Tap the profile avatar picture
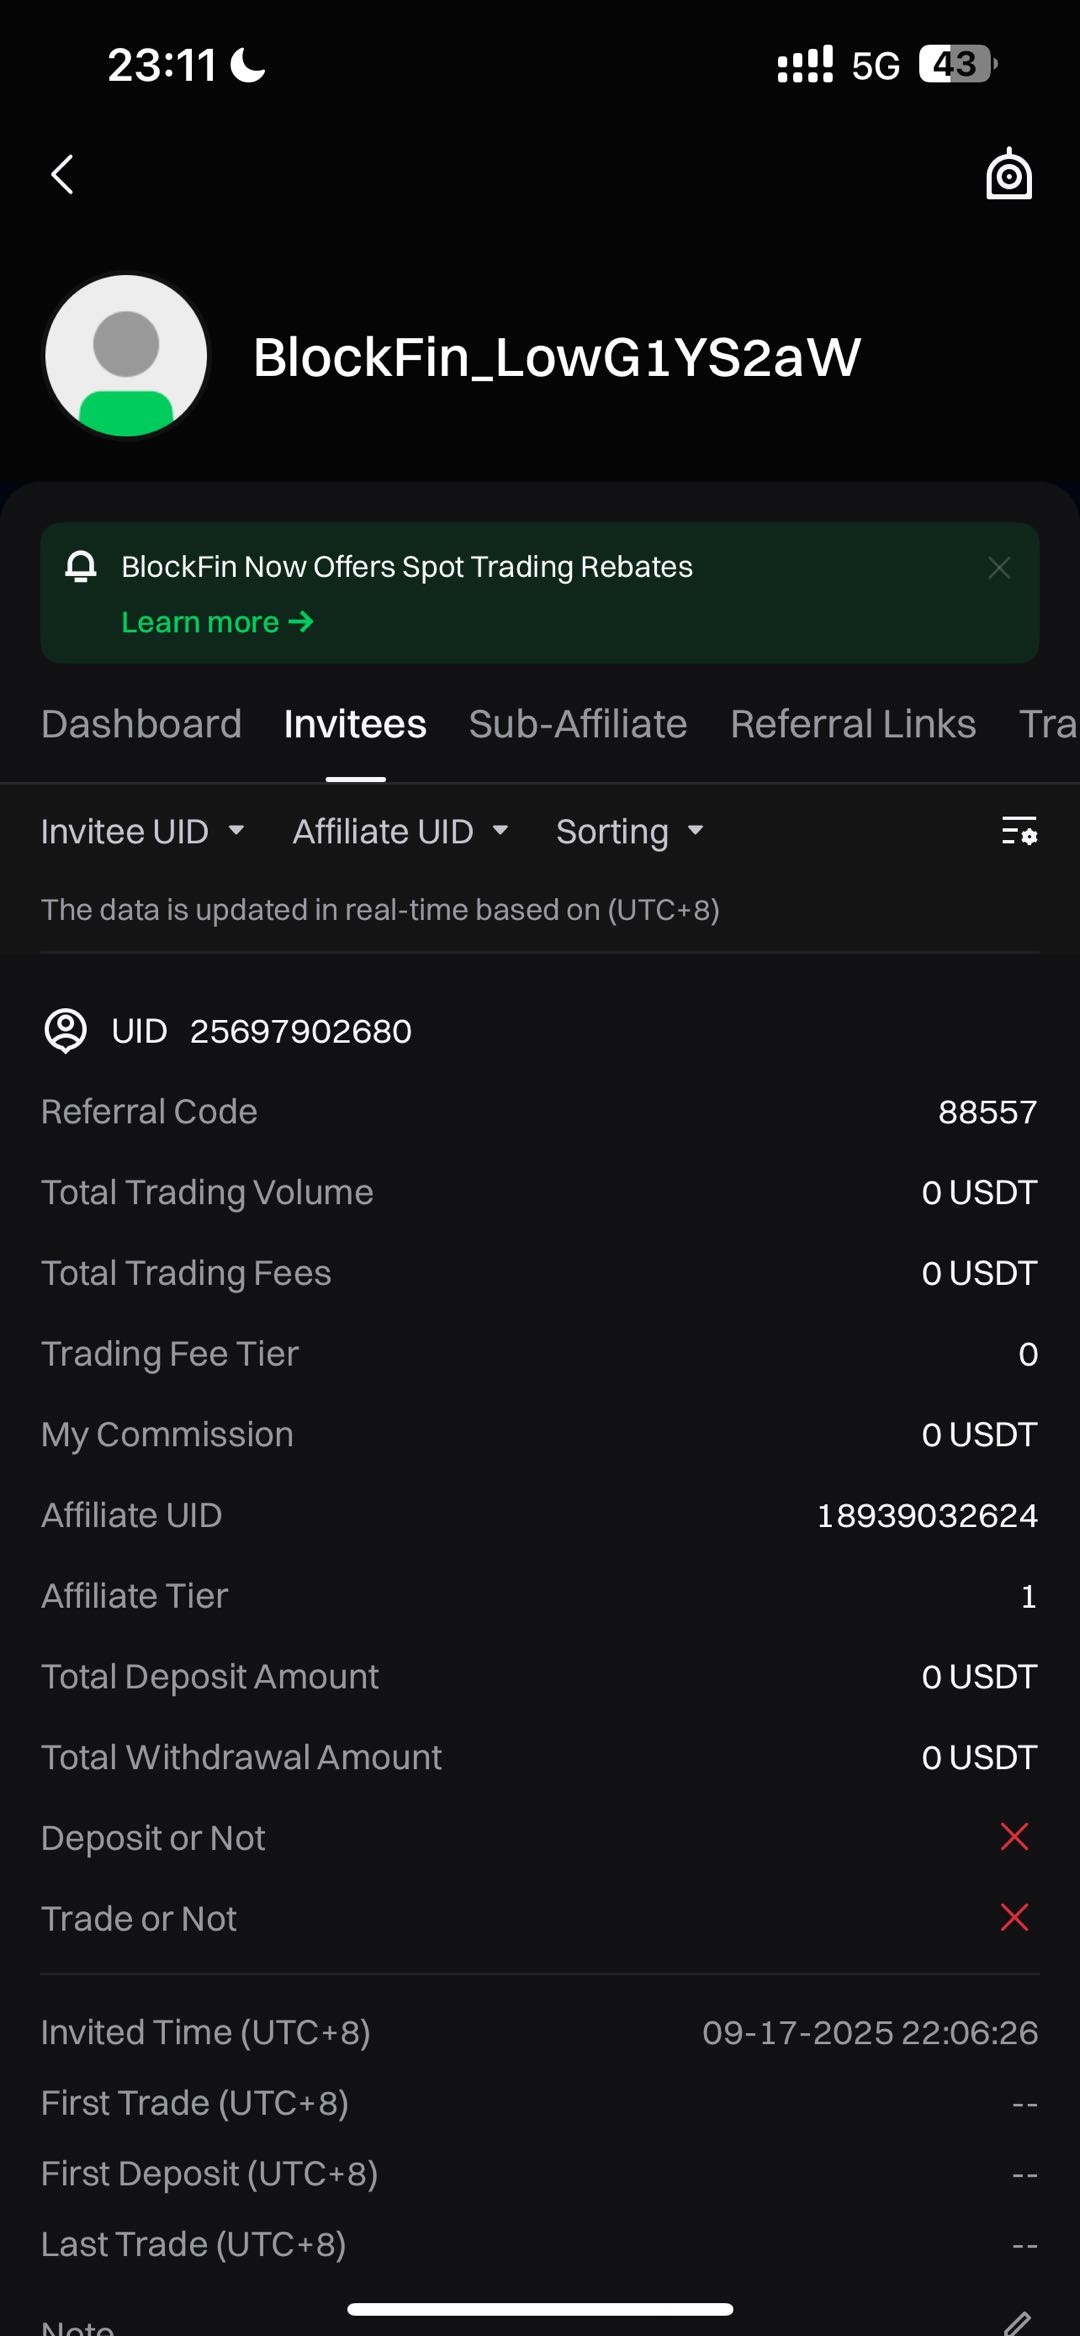 click(x=126, y=356)
